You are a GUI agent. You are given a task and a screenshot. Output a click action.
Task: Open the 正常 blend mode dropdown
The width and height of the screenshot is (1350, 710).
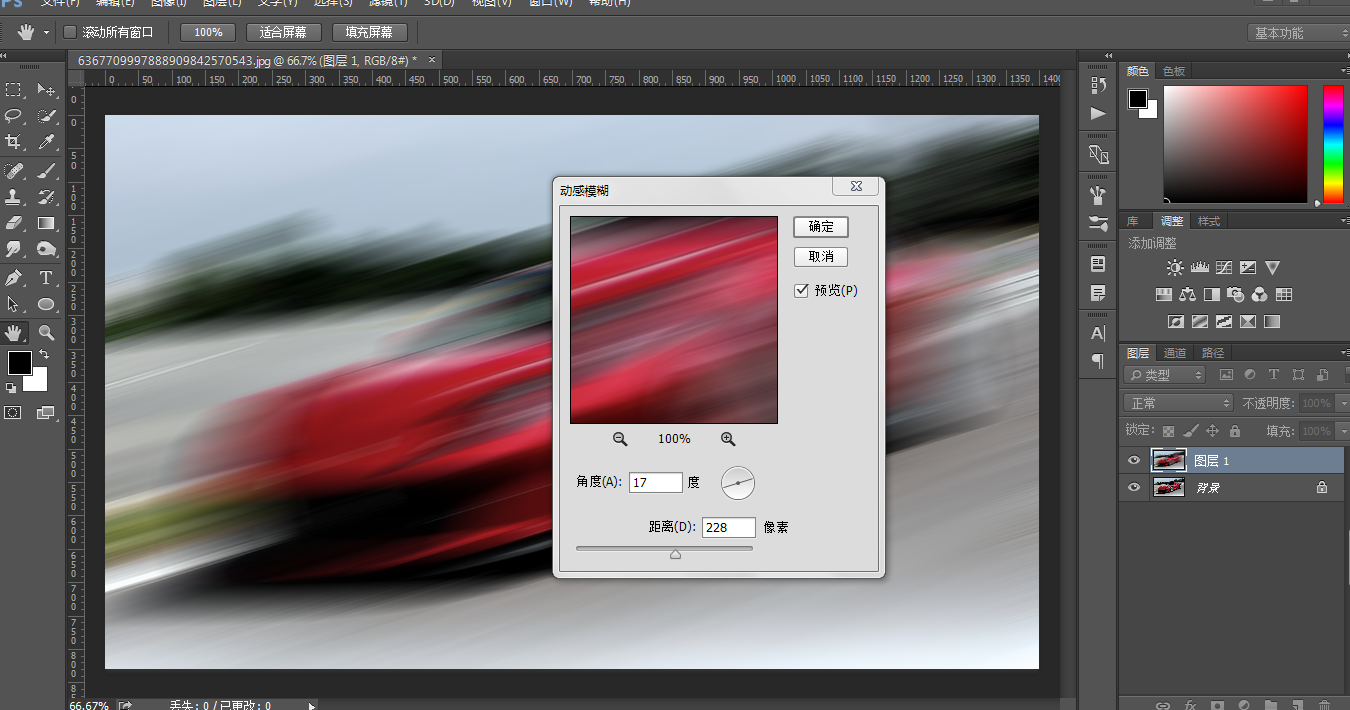[x=1179, y=403]
